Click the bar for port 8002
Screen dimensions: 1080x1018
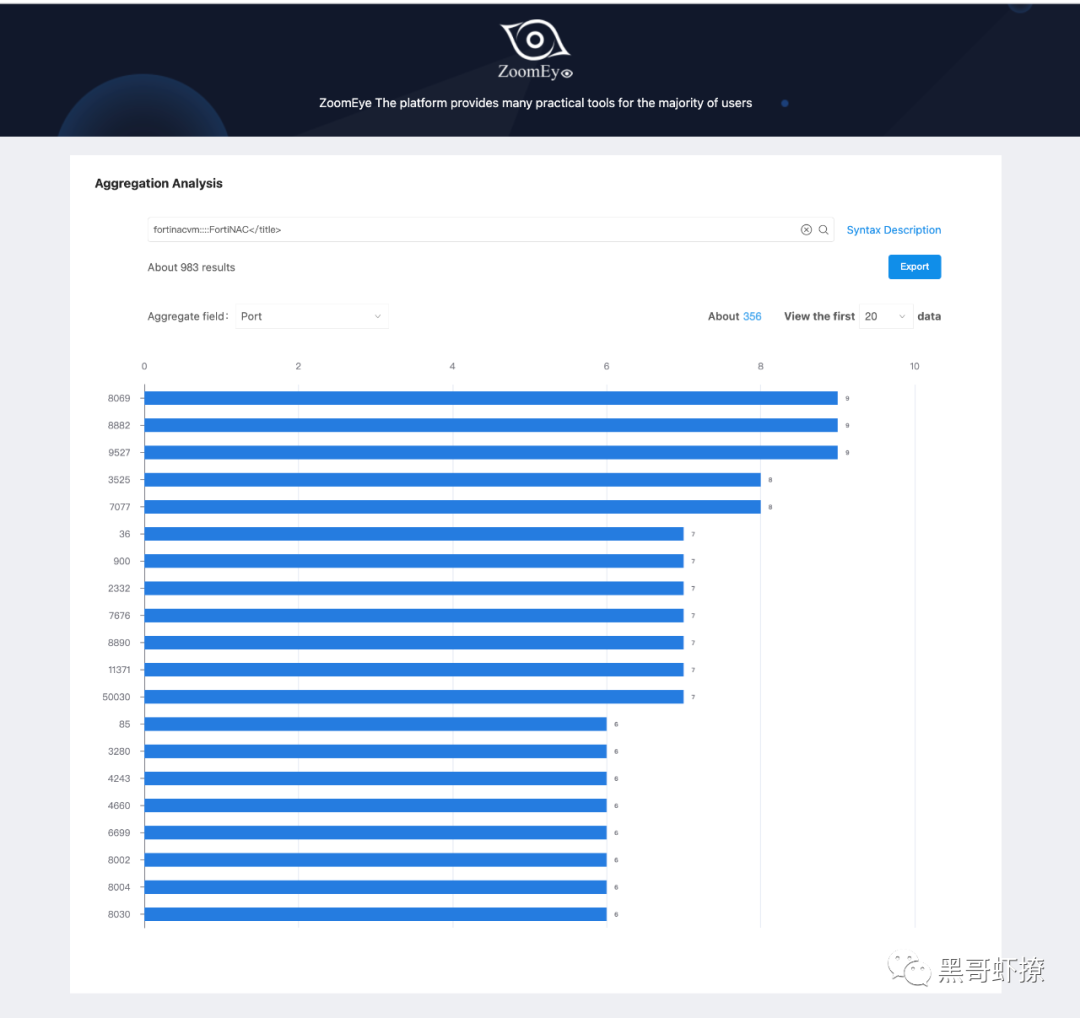click(x=375, y=860)
